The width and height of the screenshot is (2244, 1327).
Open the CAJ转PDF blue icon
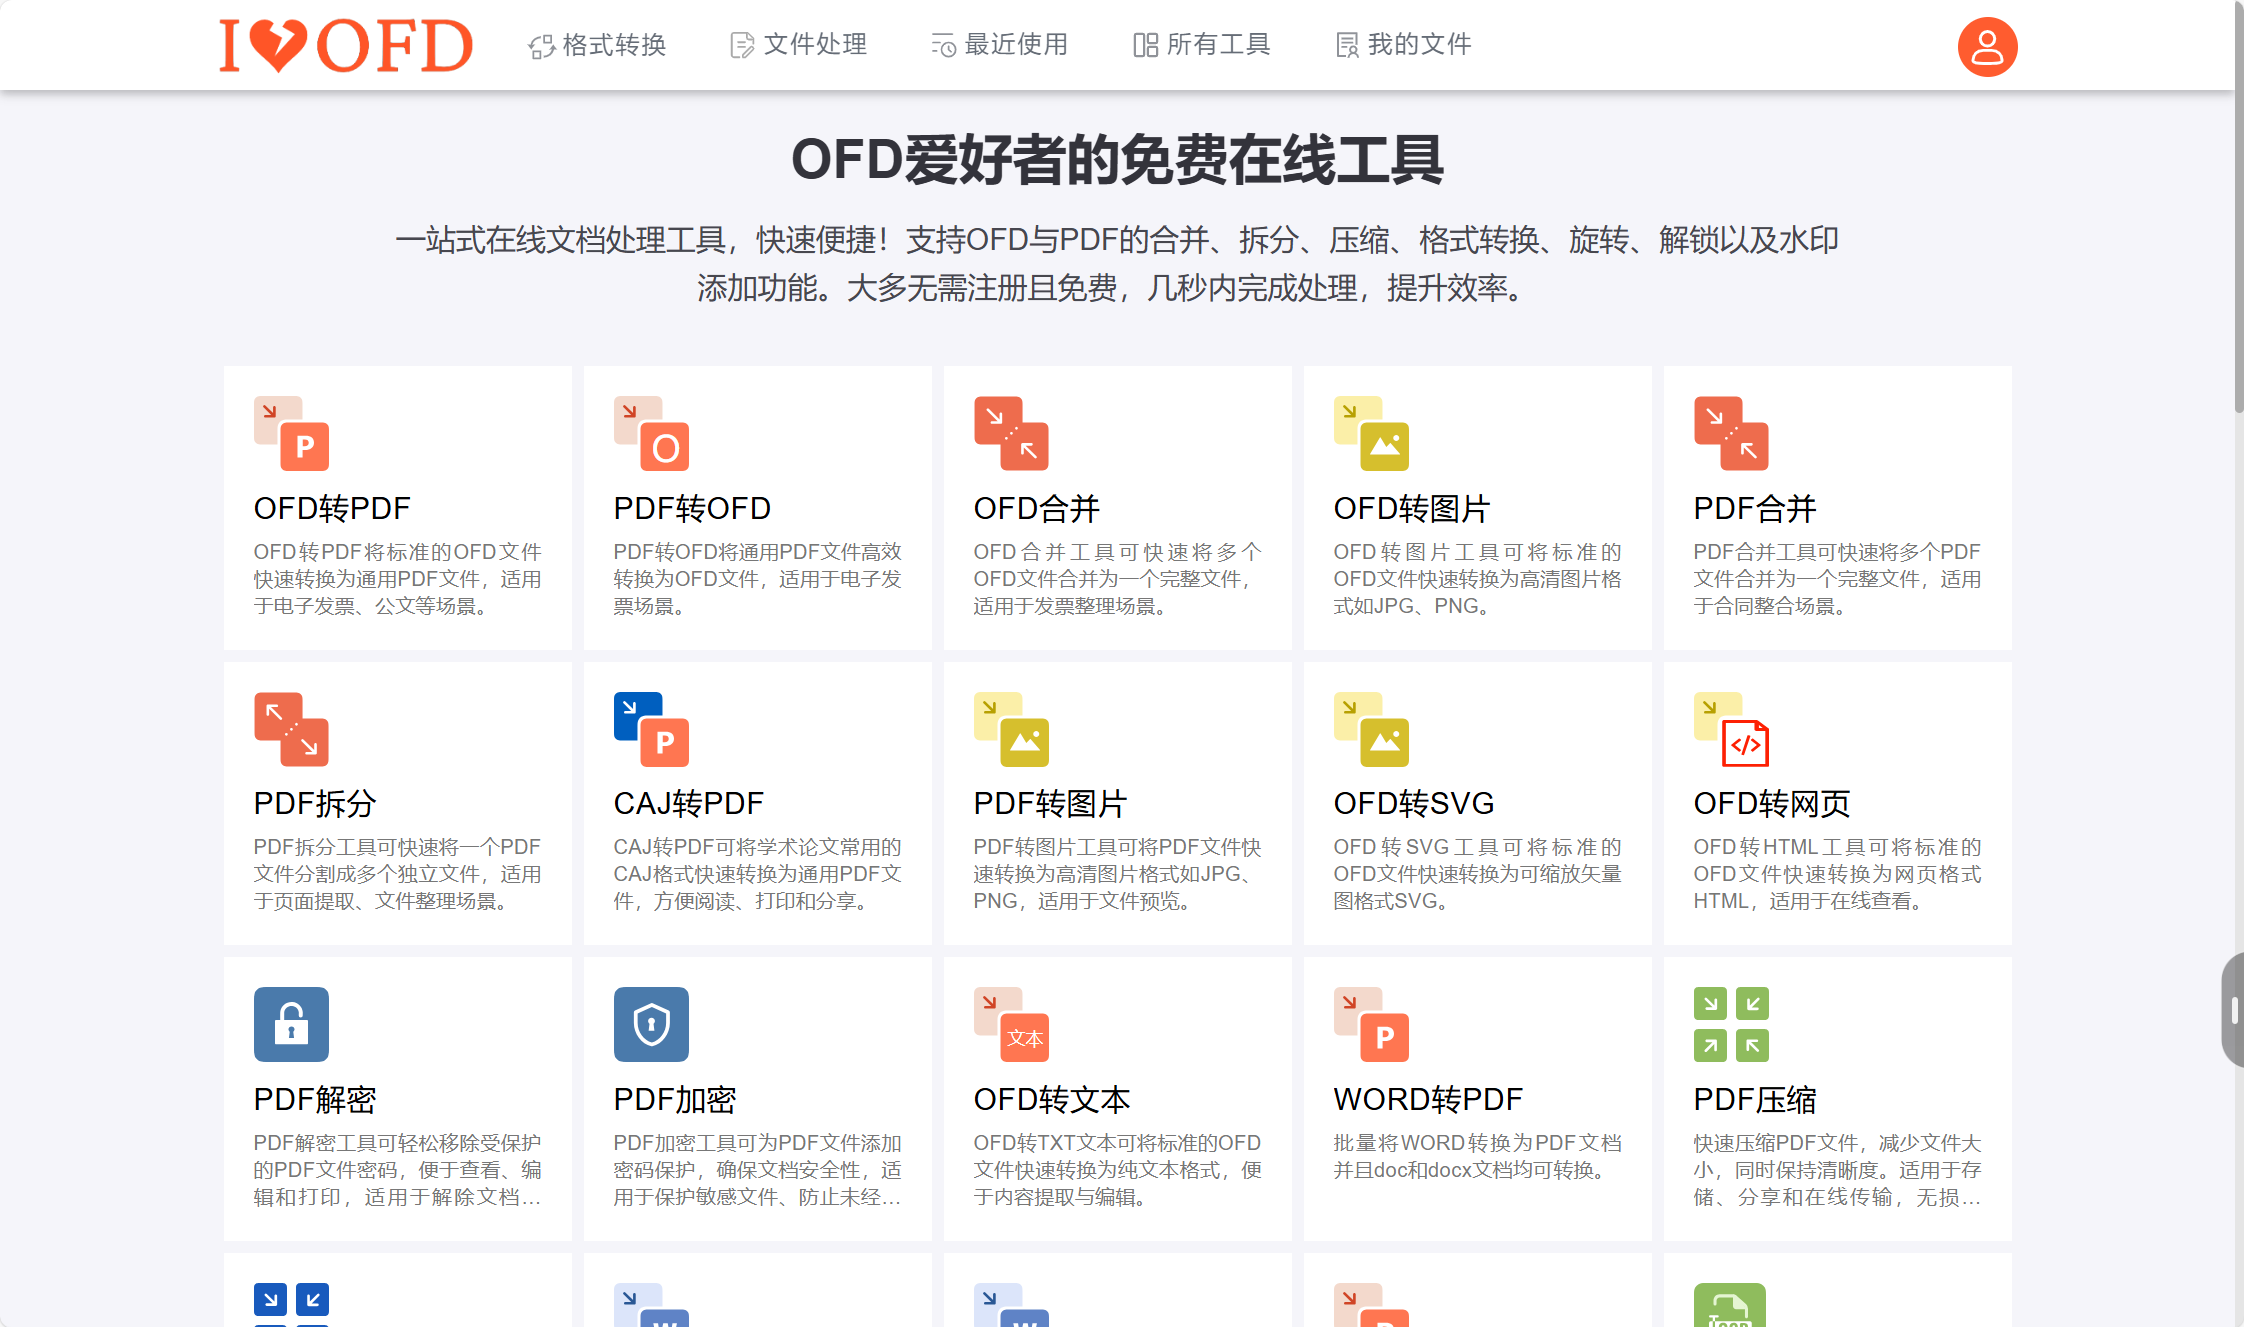click(651, 729)
